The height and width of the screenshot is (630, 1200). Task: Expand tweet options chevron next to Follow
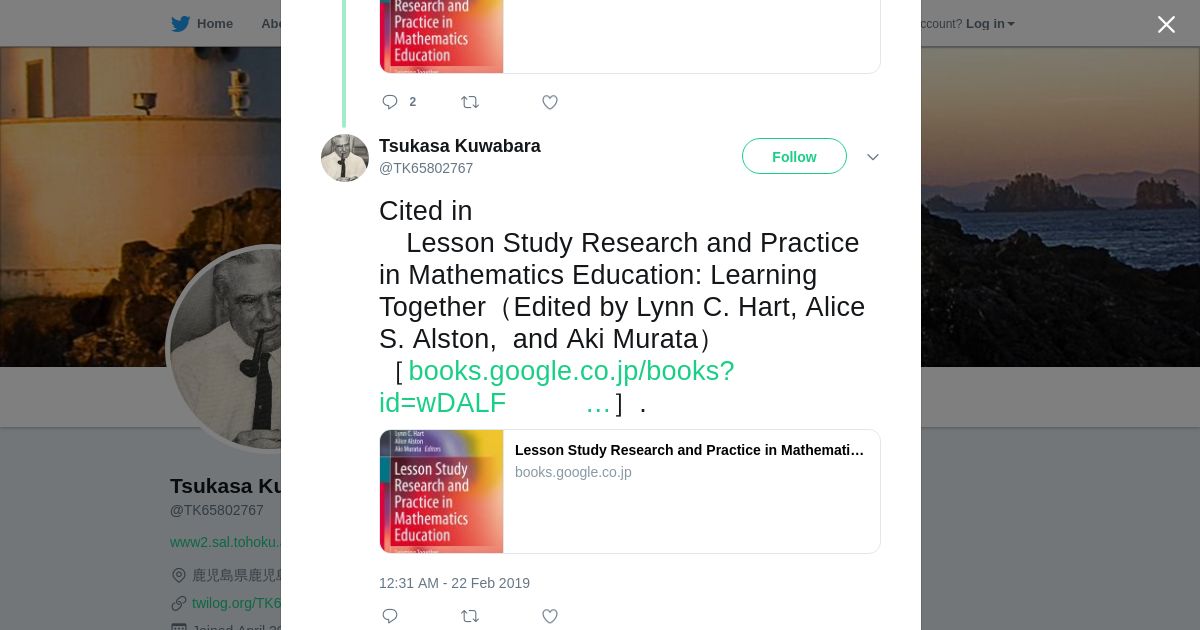coord(873,157)
